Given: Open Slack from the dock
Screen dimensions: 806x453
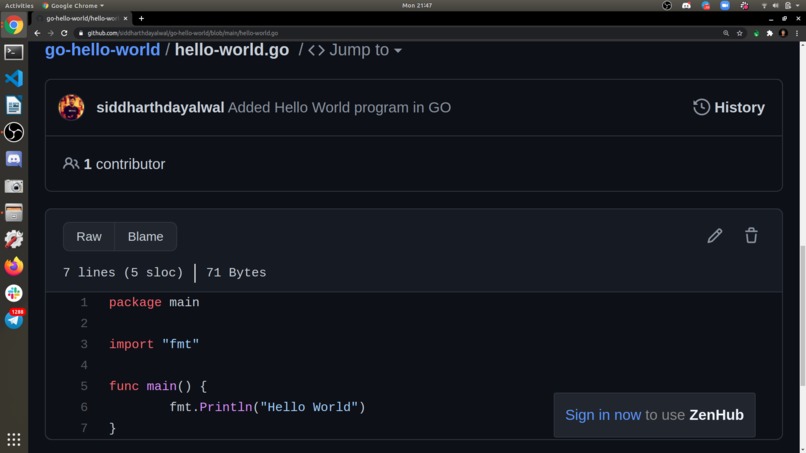Looking at the screenshot, I should click(14, 293).
